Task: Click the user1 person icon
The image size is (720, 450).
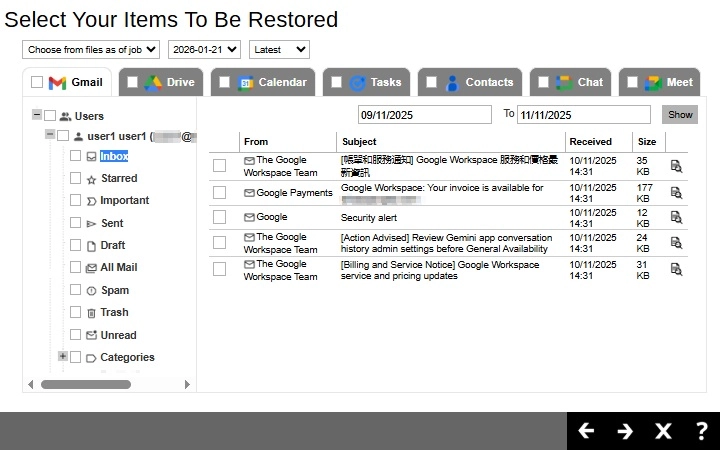Action: point(79,137)
